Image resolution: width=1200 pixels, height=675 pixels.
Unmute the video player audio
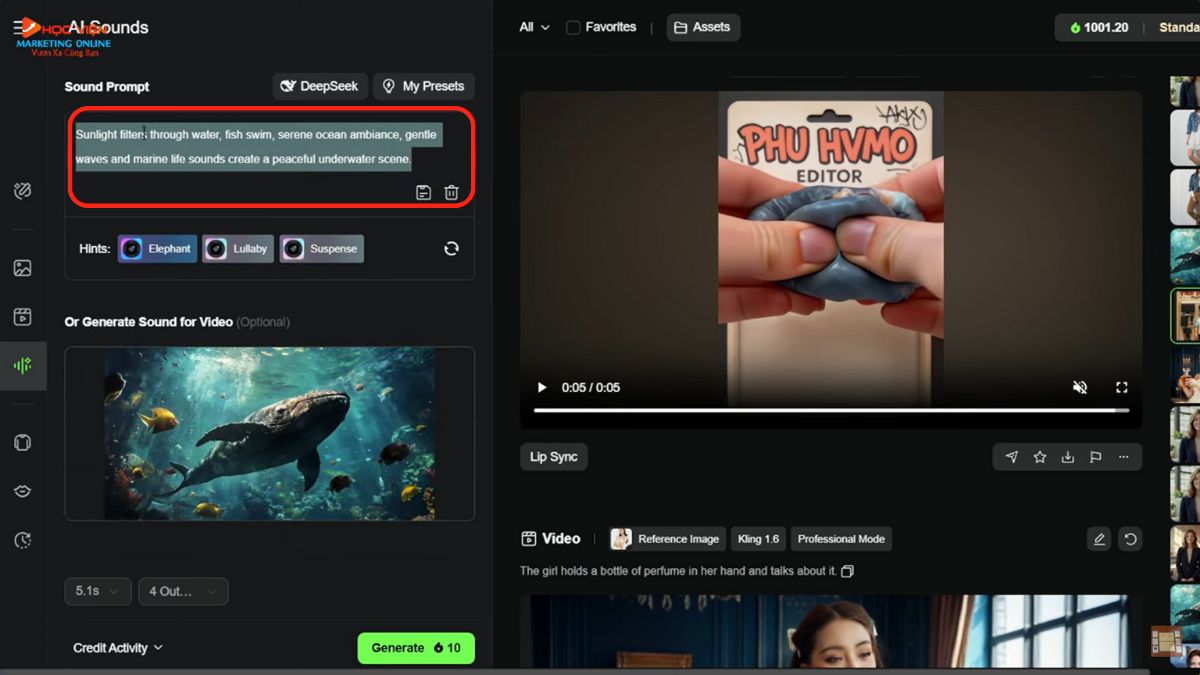tap(1080, 387)
